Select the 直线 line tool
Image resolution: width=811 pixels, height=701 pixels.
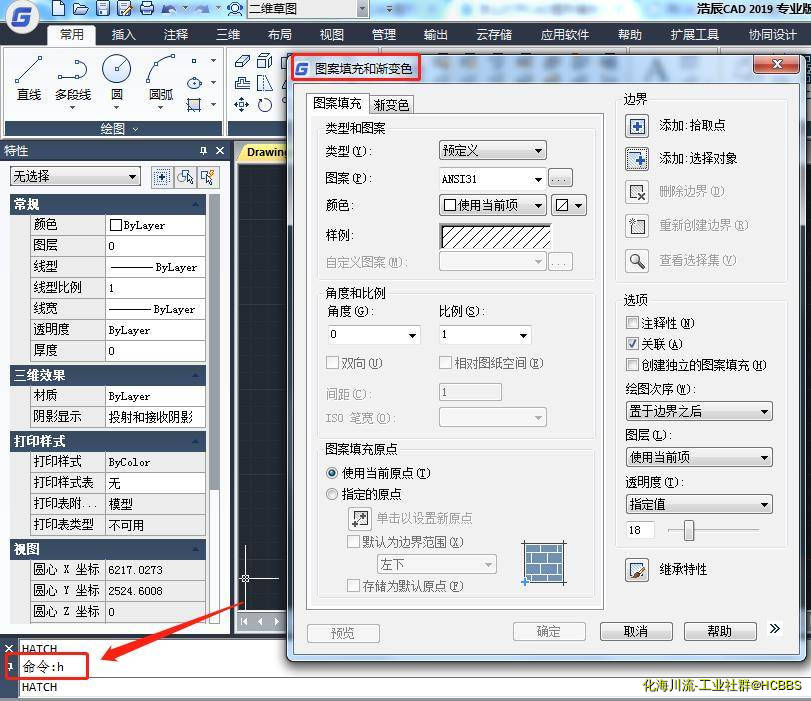point(28,79)
